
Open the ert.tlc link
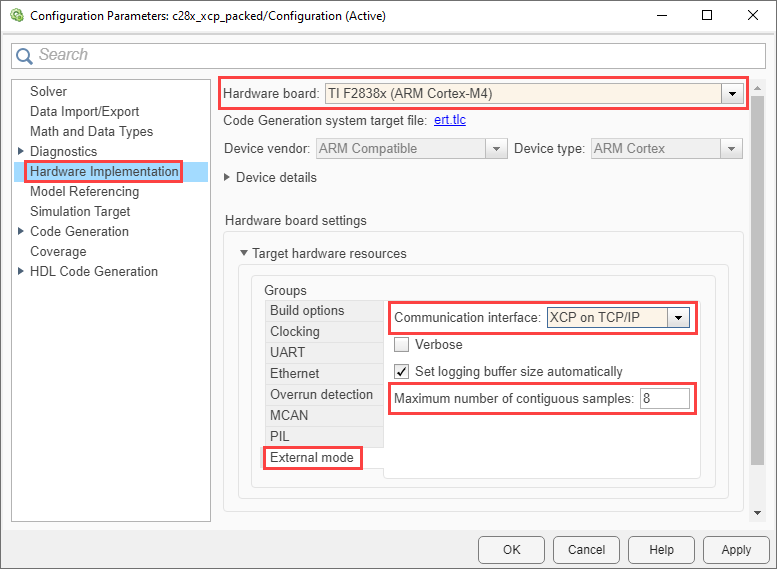449,120
